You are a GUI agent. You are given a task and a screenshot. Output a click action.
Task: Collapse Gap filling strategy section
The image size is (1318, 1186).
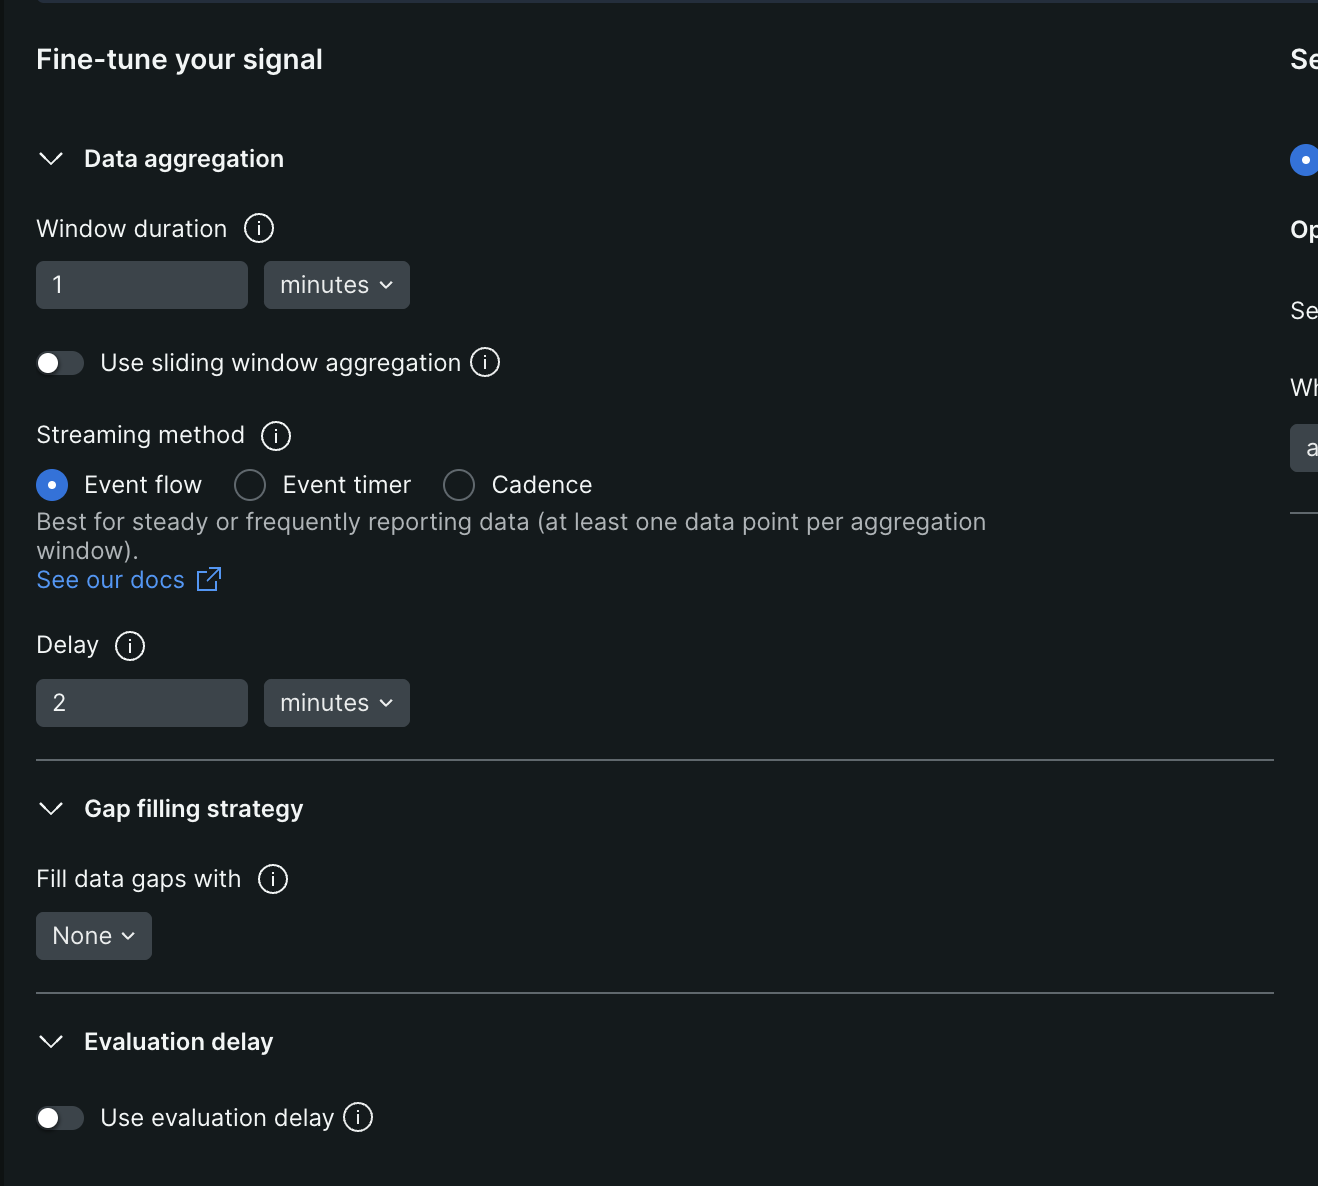point(51,809)
